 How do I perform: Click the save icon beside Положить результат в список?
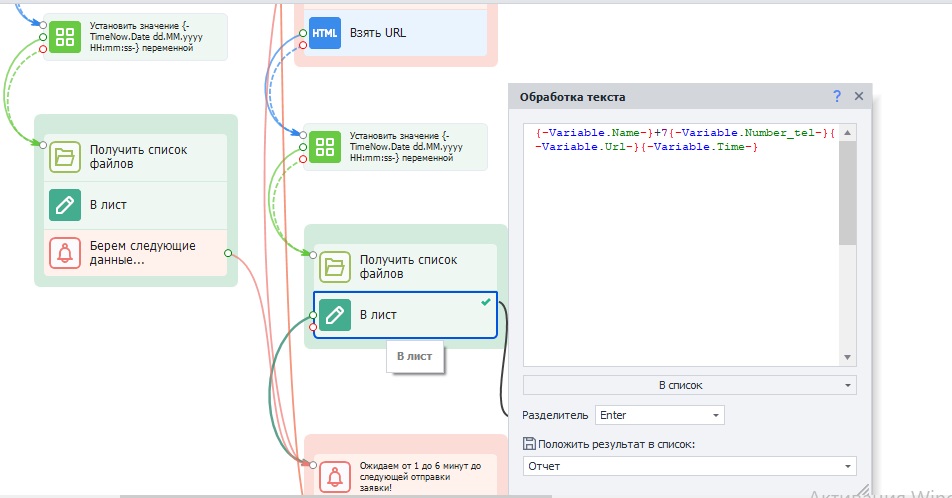pos(529,444)
